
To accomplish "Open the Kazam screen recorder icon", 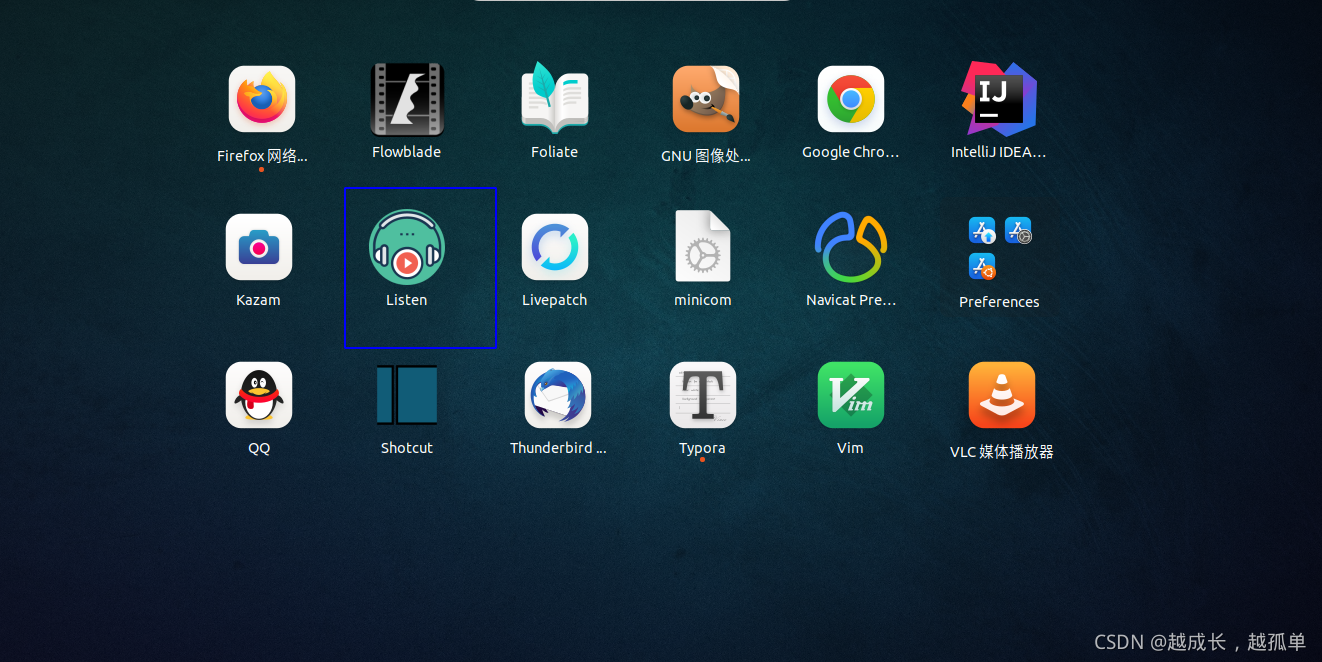I will point(259,247).
